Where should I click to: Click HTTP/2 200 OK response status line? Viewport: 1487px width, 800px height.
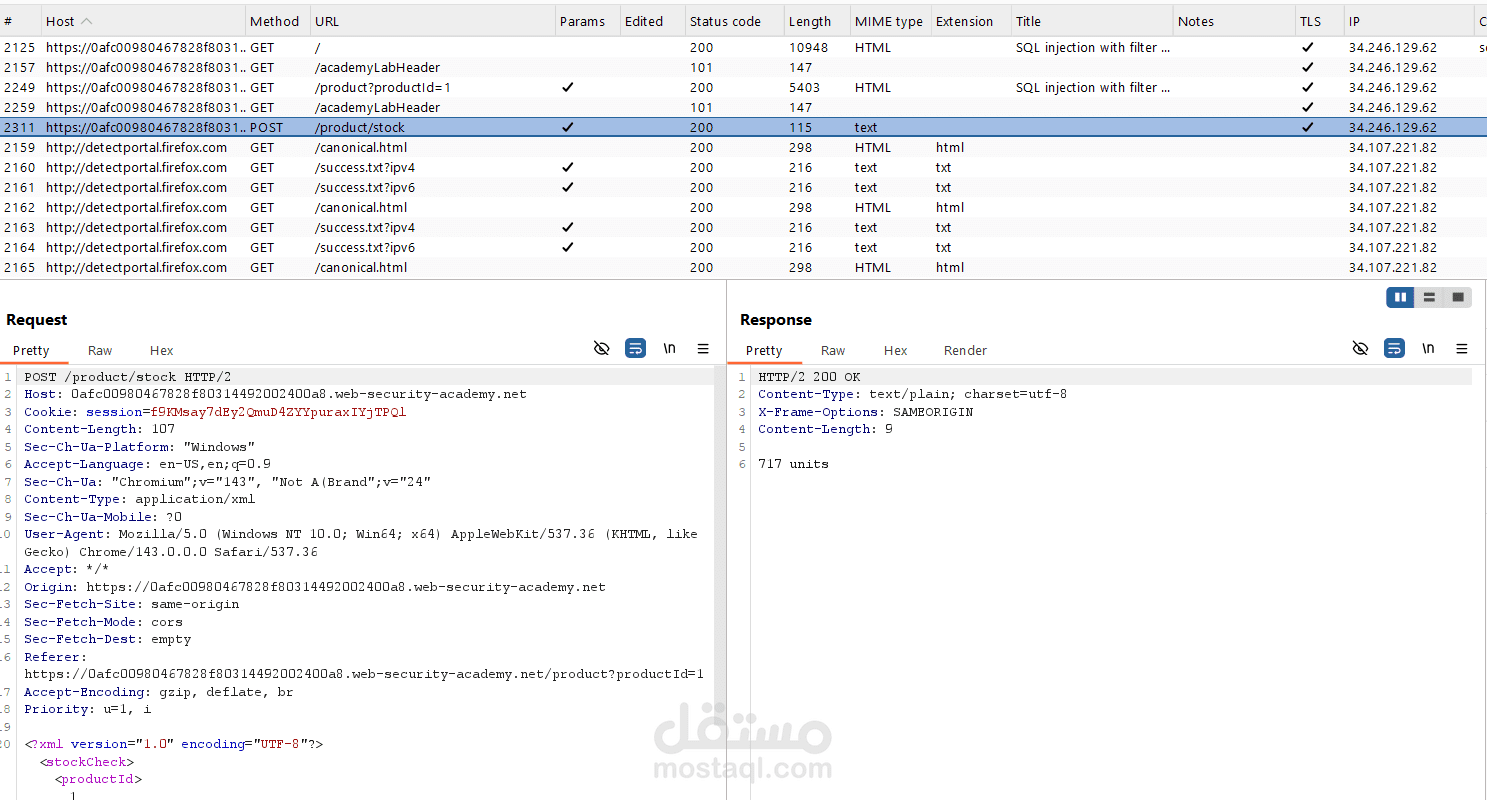(x=809, y=377)
